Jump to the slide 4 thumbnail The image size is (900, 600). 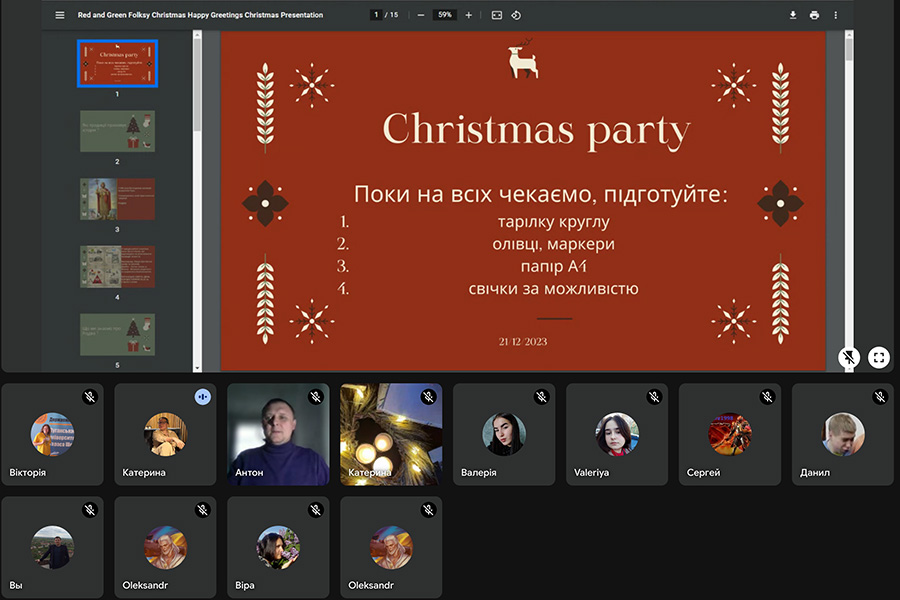(x=117, y=267)
